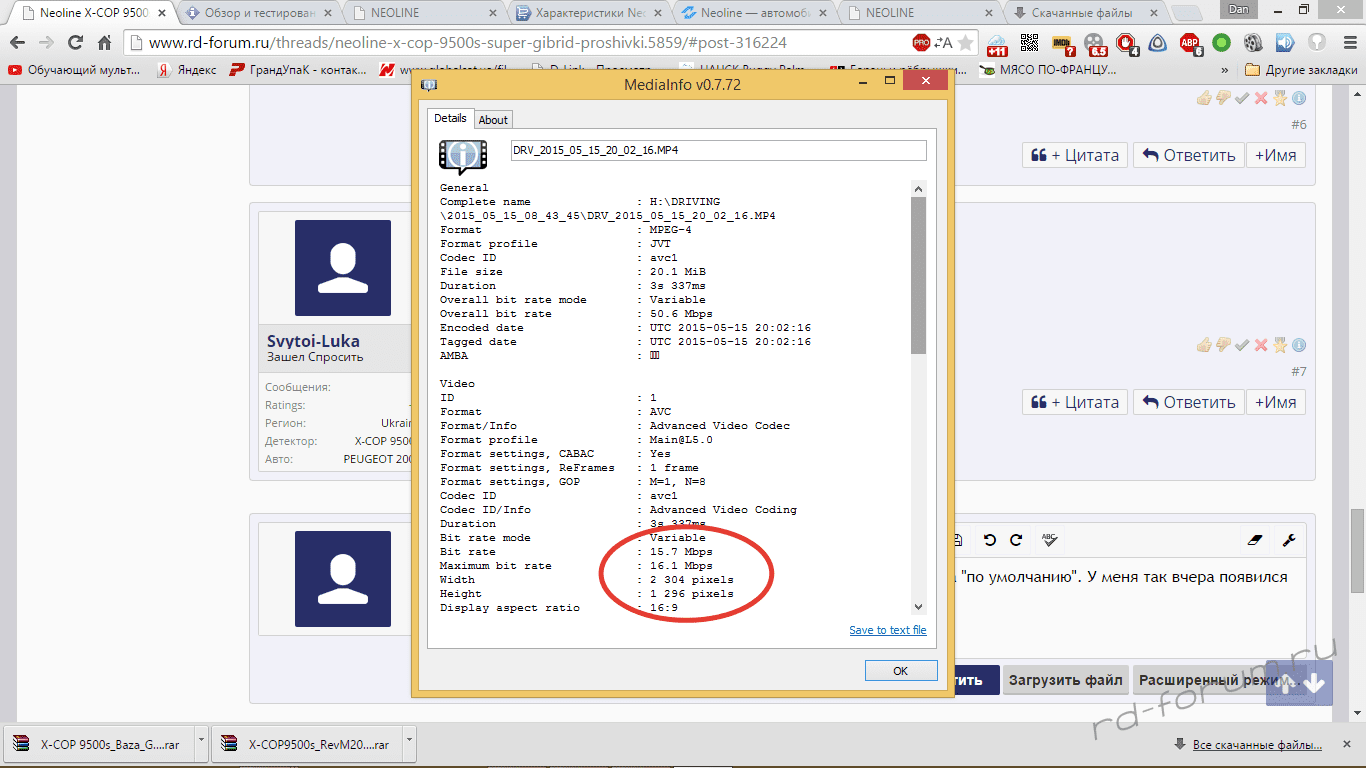Screen dimensions: 1366x768
Task: Click MediaInfo film icon beside the filename
Action: [x=463, y=156]
